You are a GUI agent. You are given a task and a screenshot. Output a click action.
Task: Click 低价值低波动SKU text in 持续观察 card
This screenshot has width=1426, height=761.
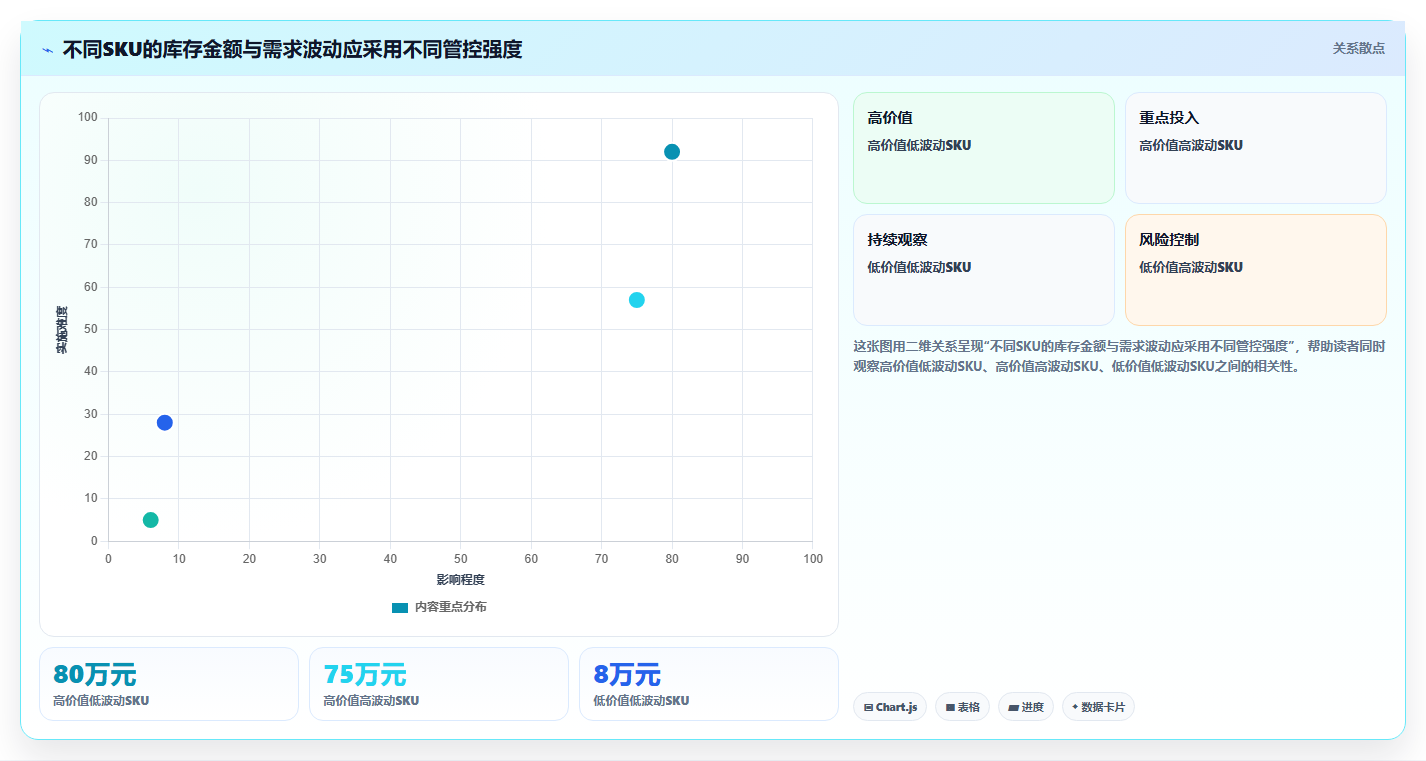click(x=919, y=267)
